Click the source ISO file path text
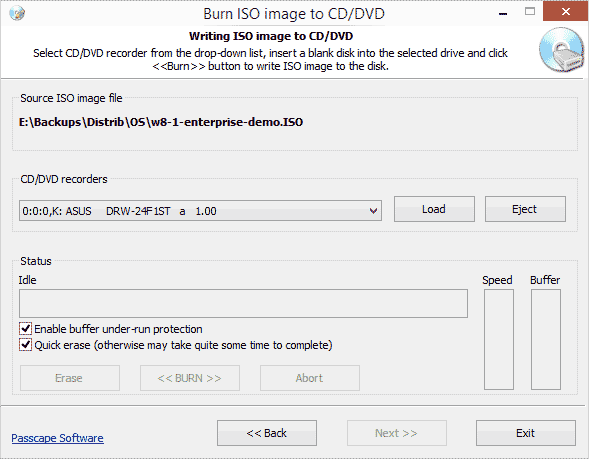The width and height of the screenshot is (589, 459). 161,122
